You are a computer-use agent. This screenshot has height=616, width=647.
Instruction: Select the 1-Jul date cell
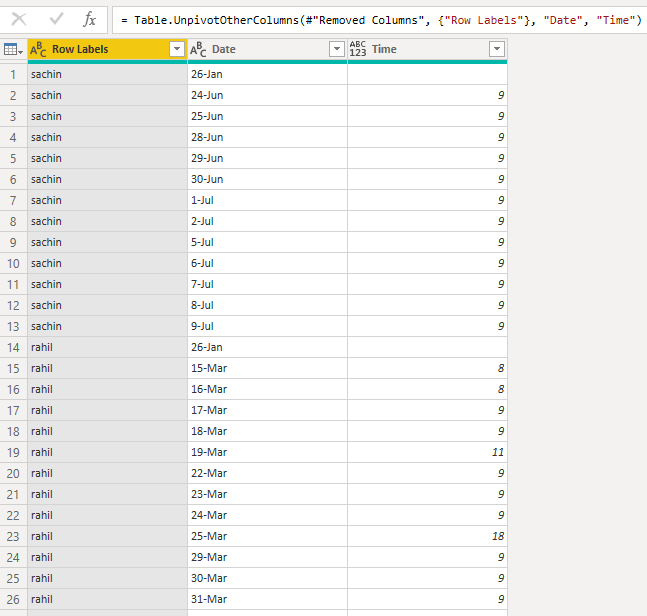267,201
